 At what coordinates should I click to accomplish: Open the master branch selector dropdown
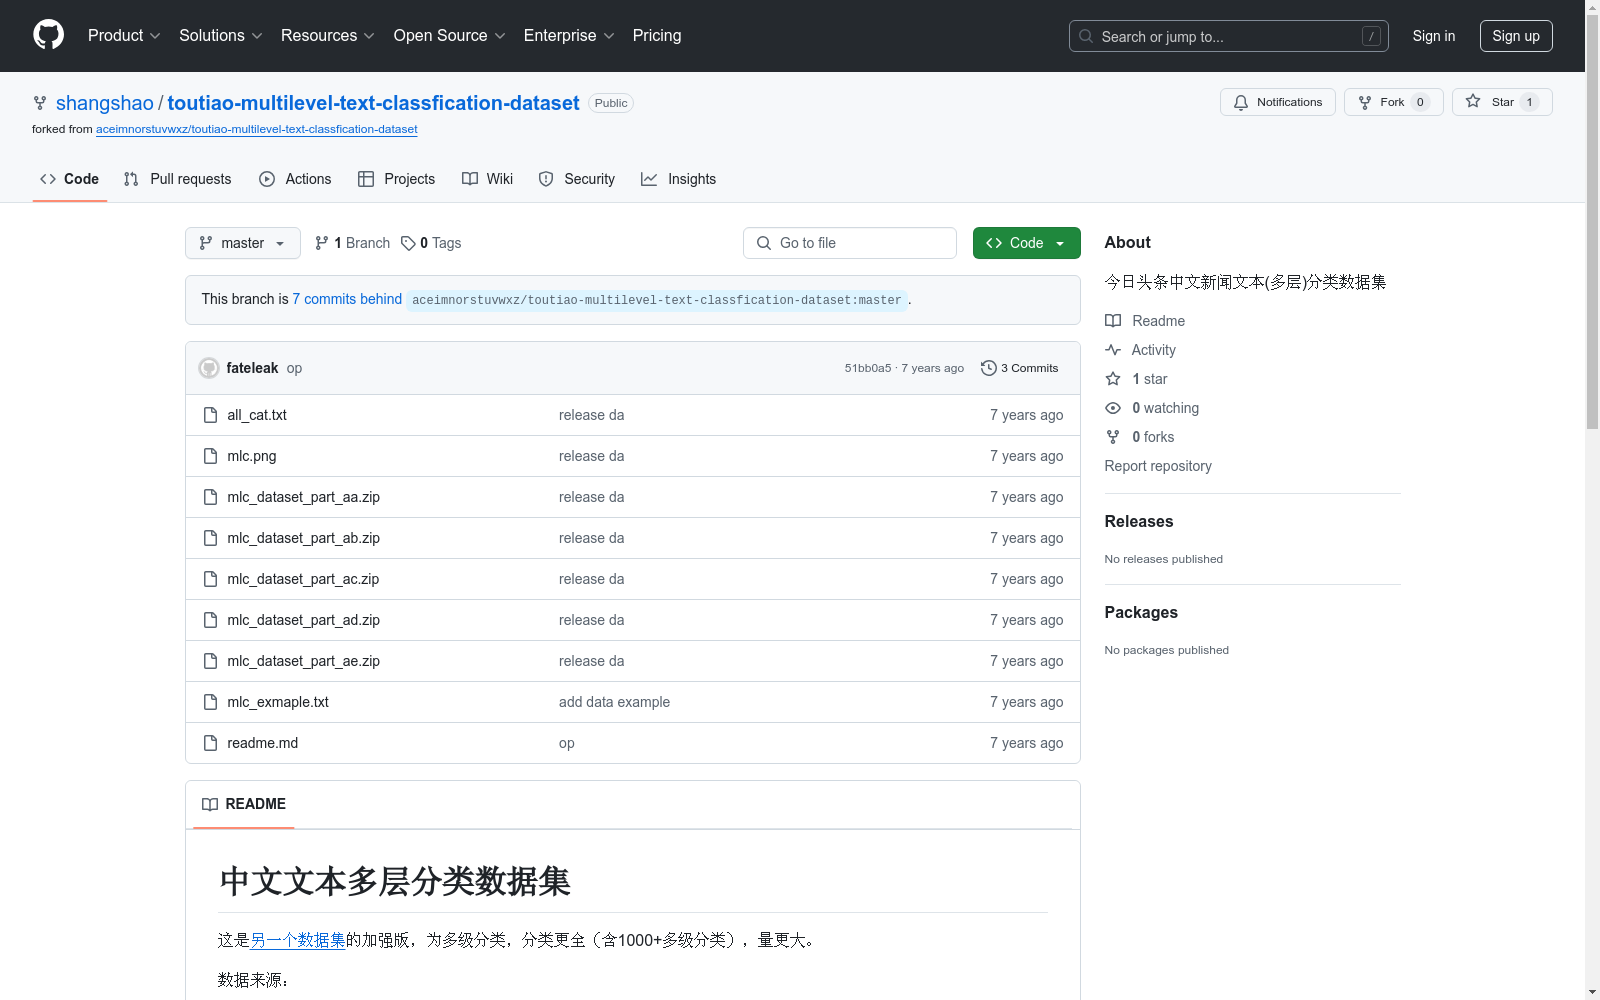click(x=243, y=243)
